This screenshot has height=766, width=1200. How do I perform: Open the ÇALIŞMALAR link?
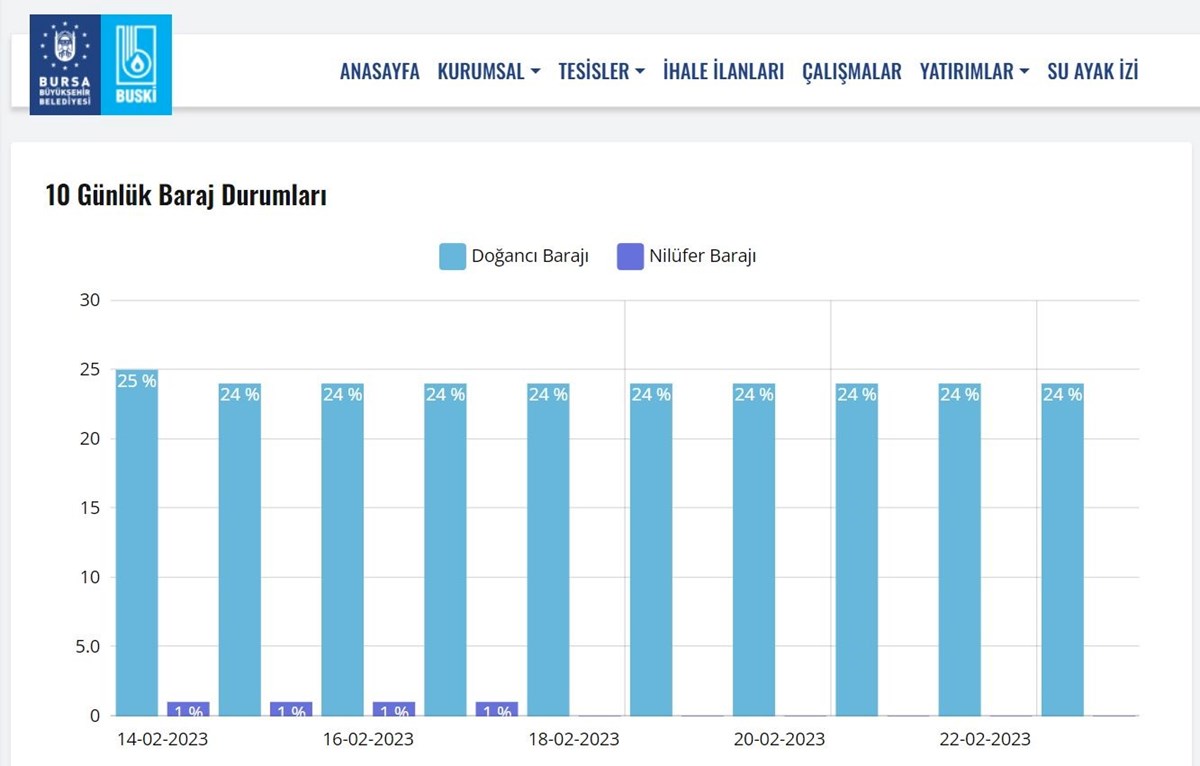(851, 71)
